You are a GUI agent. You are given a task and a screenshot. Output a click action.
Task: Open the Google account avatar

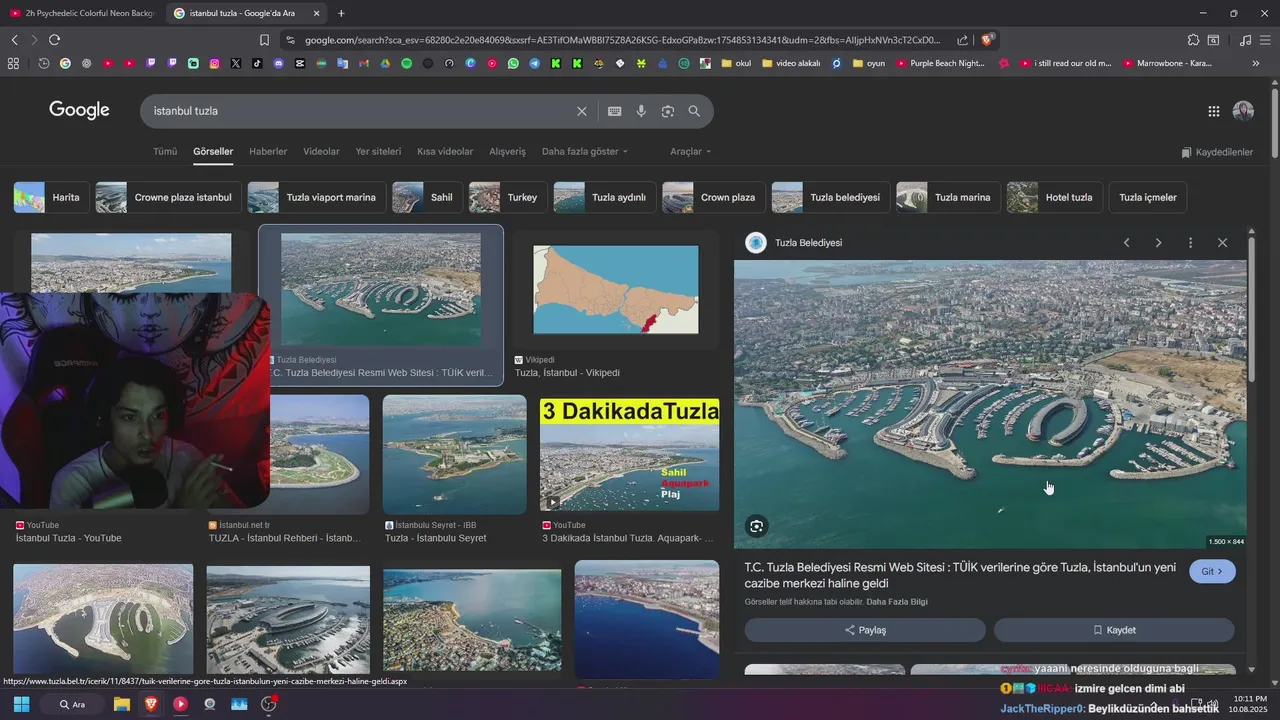[x=1243, y=111]
